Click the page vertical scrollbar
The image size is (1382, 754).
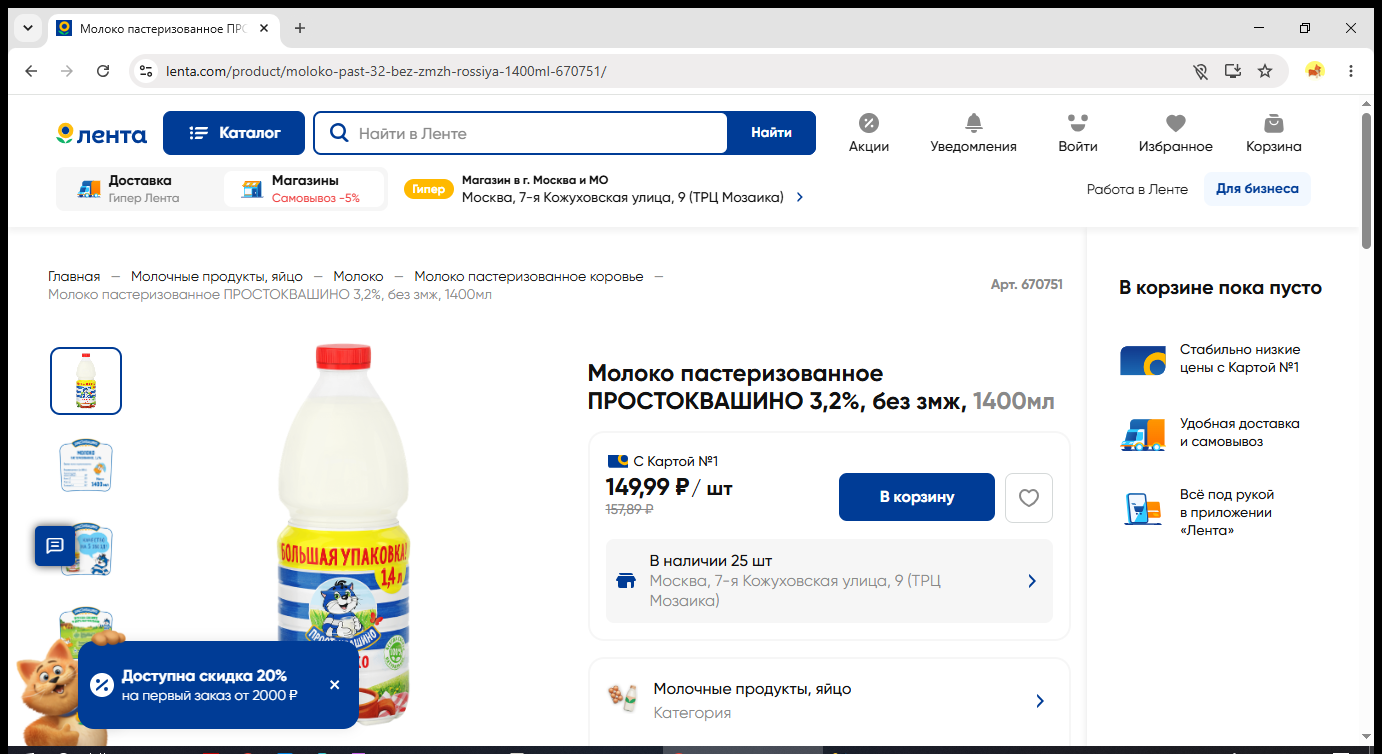tap(1367, 180)
